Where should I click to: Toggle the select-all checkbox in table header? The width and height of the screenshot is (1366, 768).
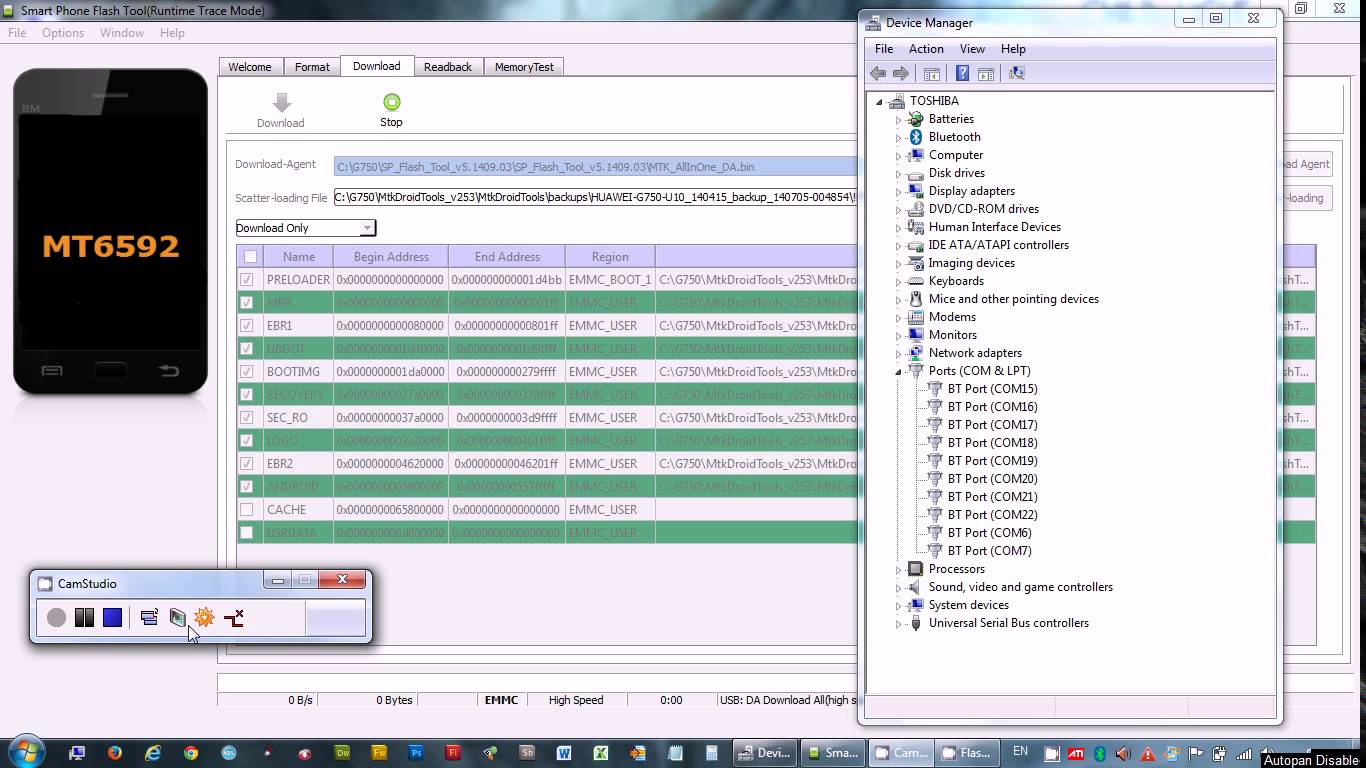click(x=250, y=257)
